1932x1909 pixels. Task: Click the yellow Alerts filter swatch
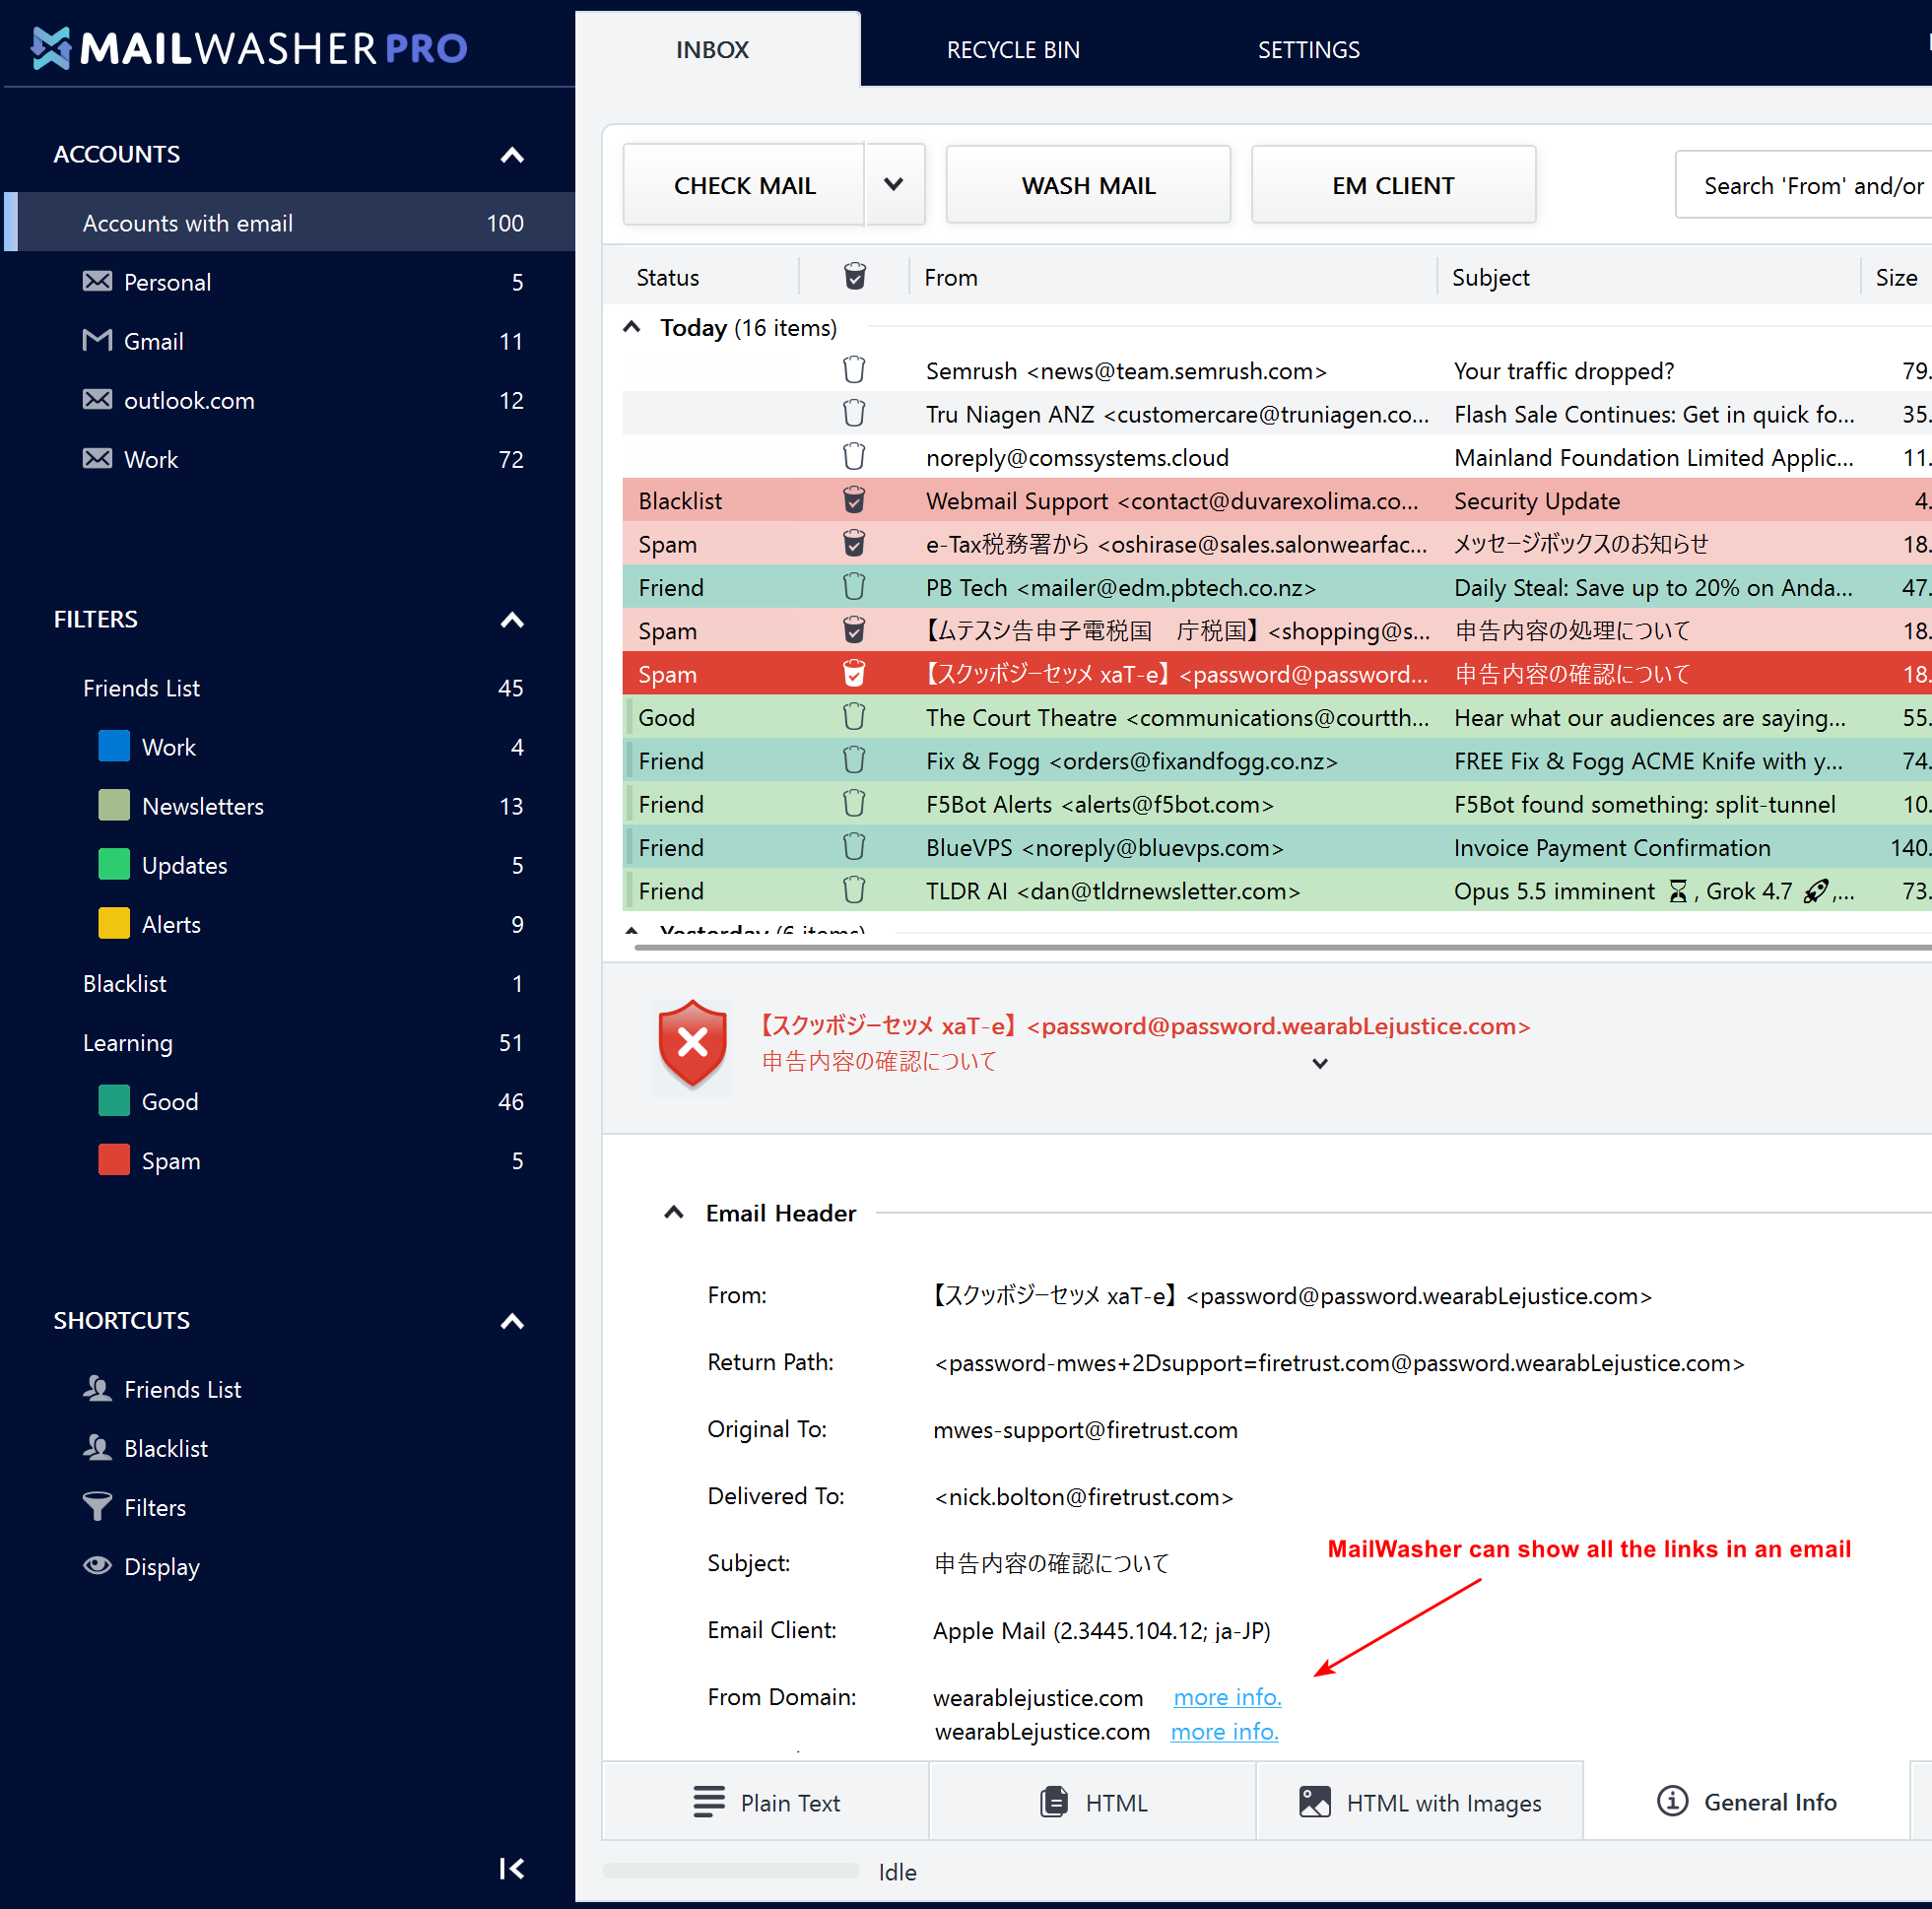114,923
